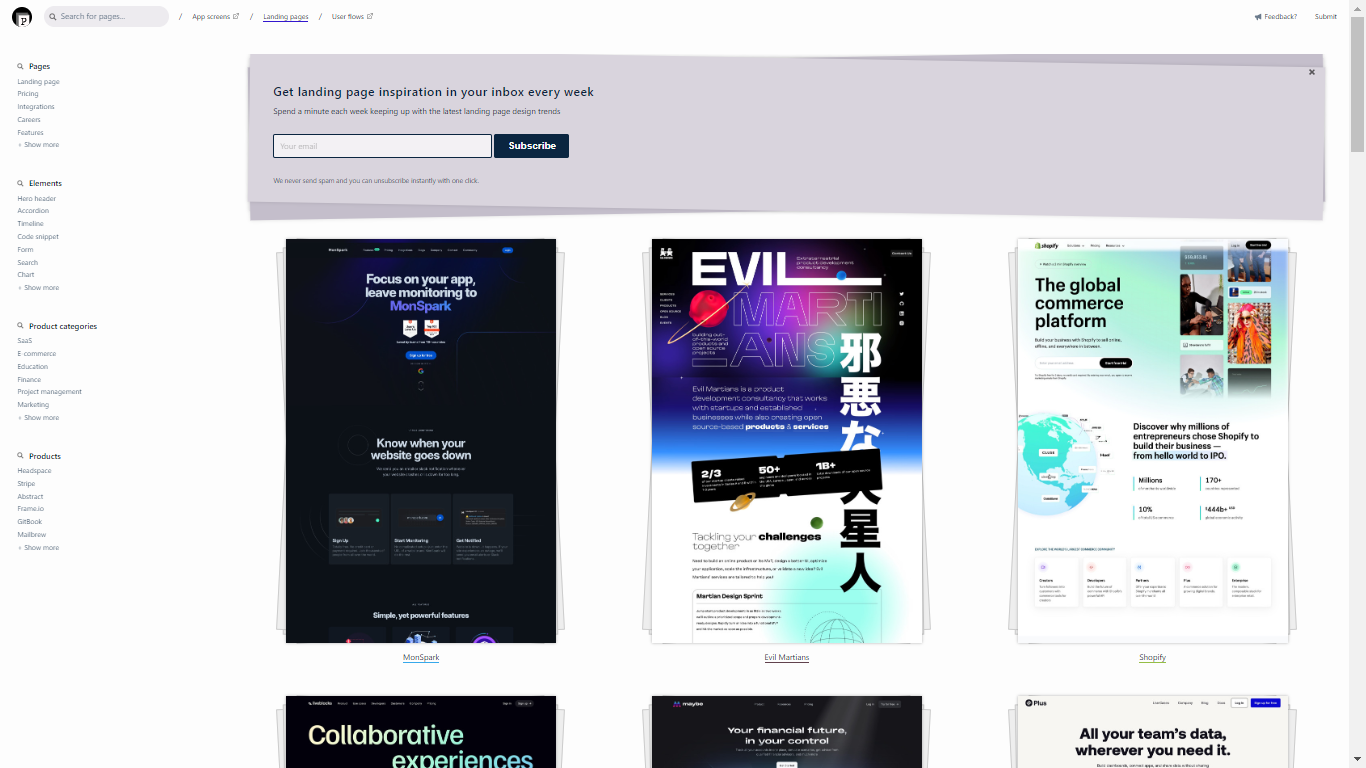Open the Collaborative experiences page thumbnail

(421, 732)
